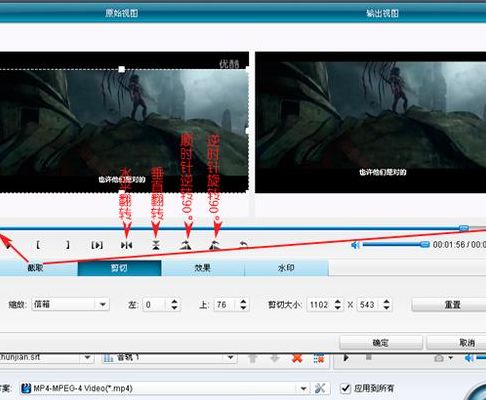Flip video horizontally (水平翻转)

pyautogui.click(x=126, y=245)
